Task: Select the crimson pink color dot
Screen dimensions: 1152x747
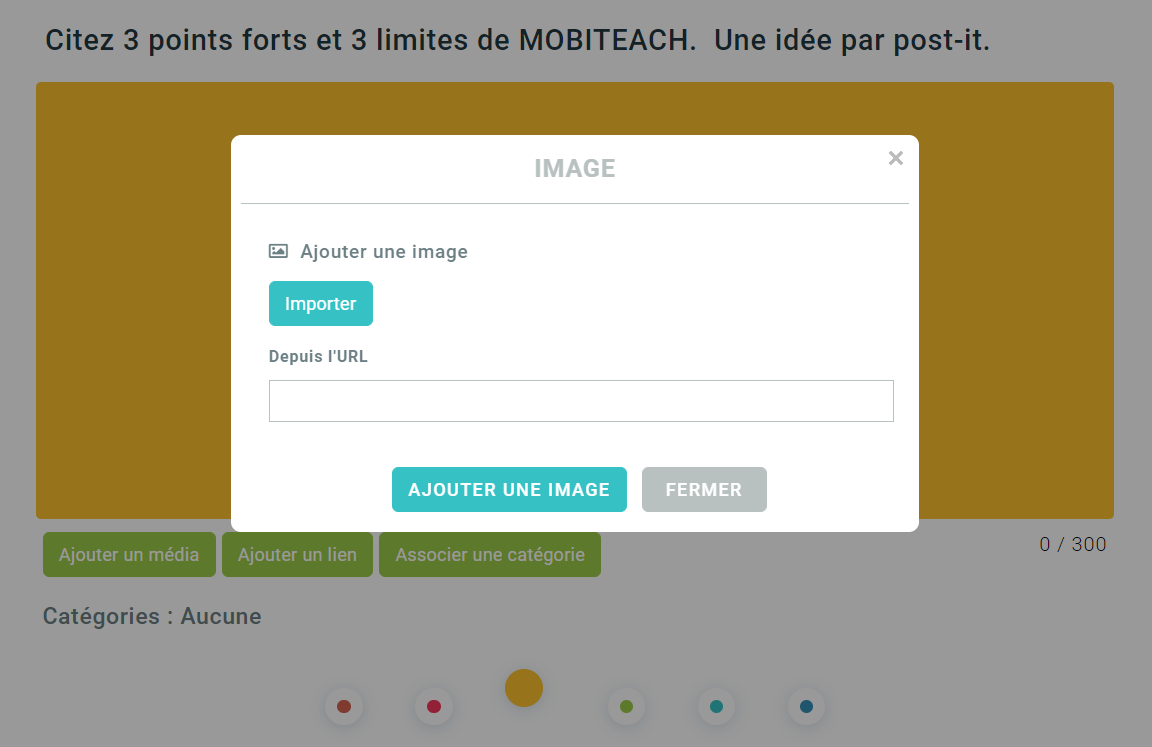Action: [x=433, y=707]
